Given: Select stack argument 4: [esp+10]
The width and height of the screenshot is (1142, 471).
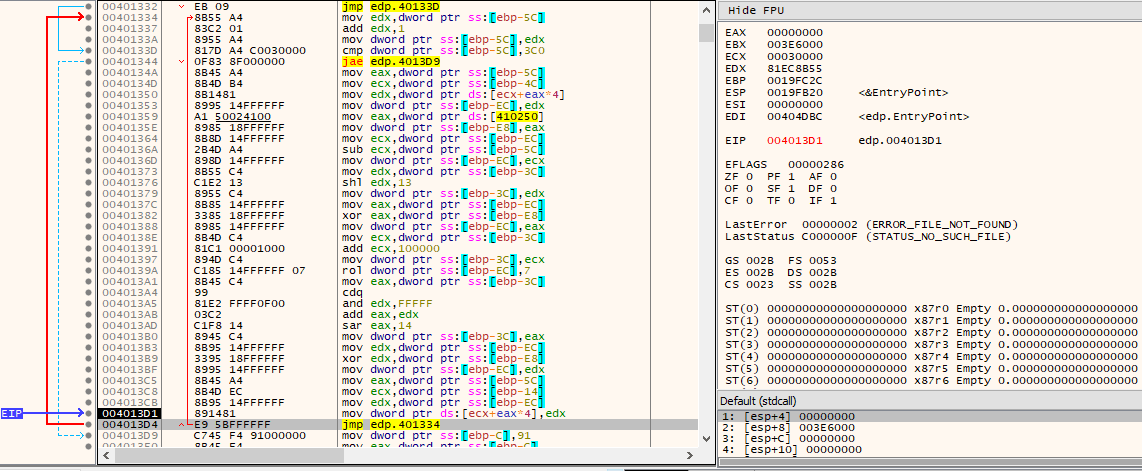Looking at the screenshot, I should click(x=929, y=450).
